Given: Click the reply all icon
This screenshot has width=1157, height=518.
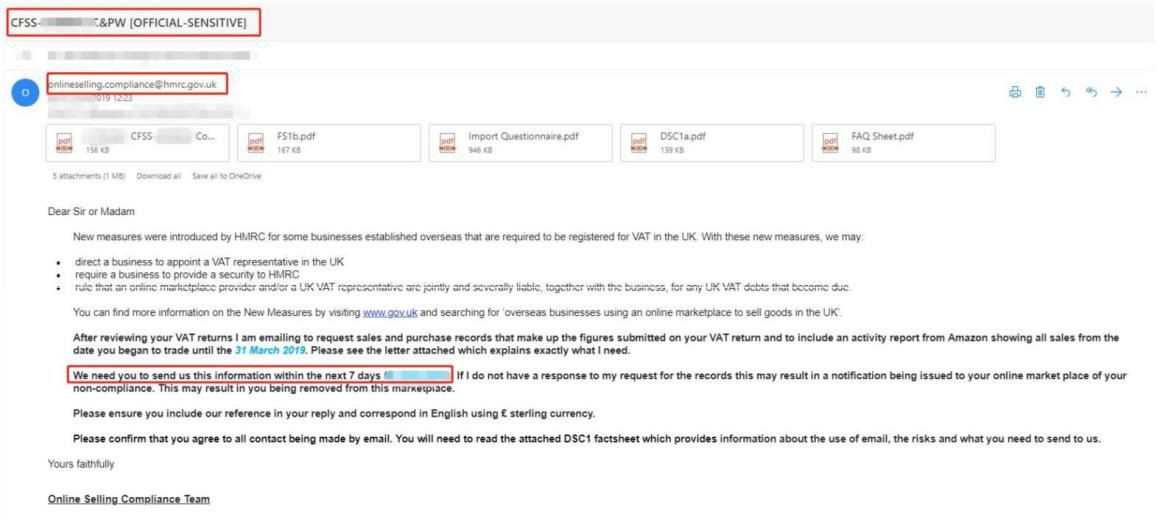Looking at the screenshot, I should (x=1092, y=92).
